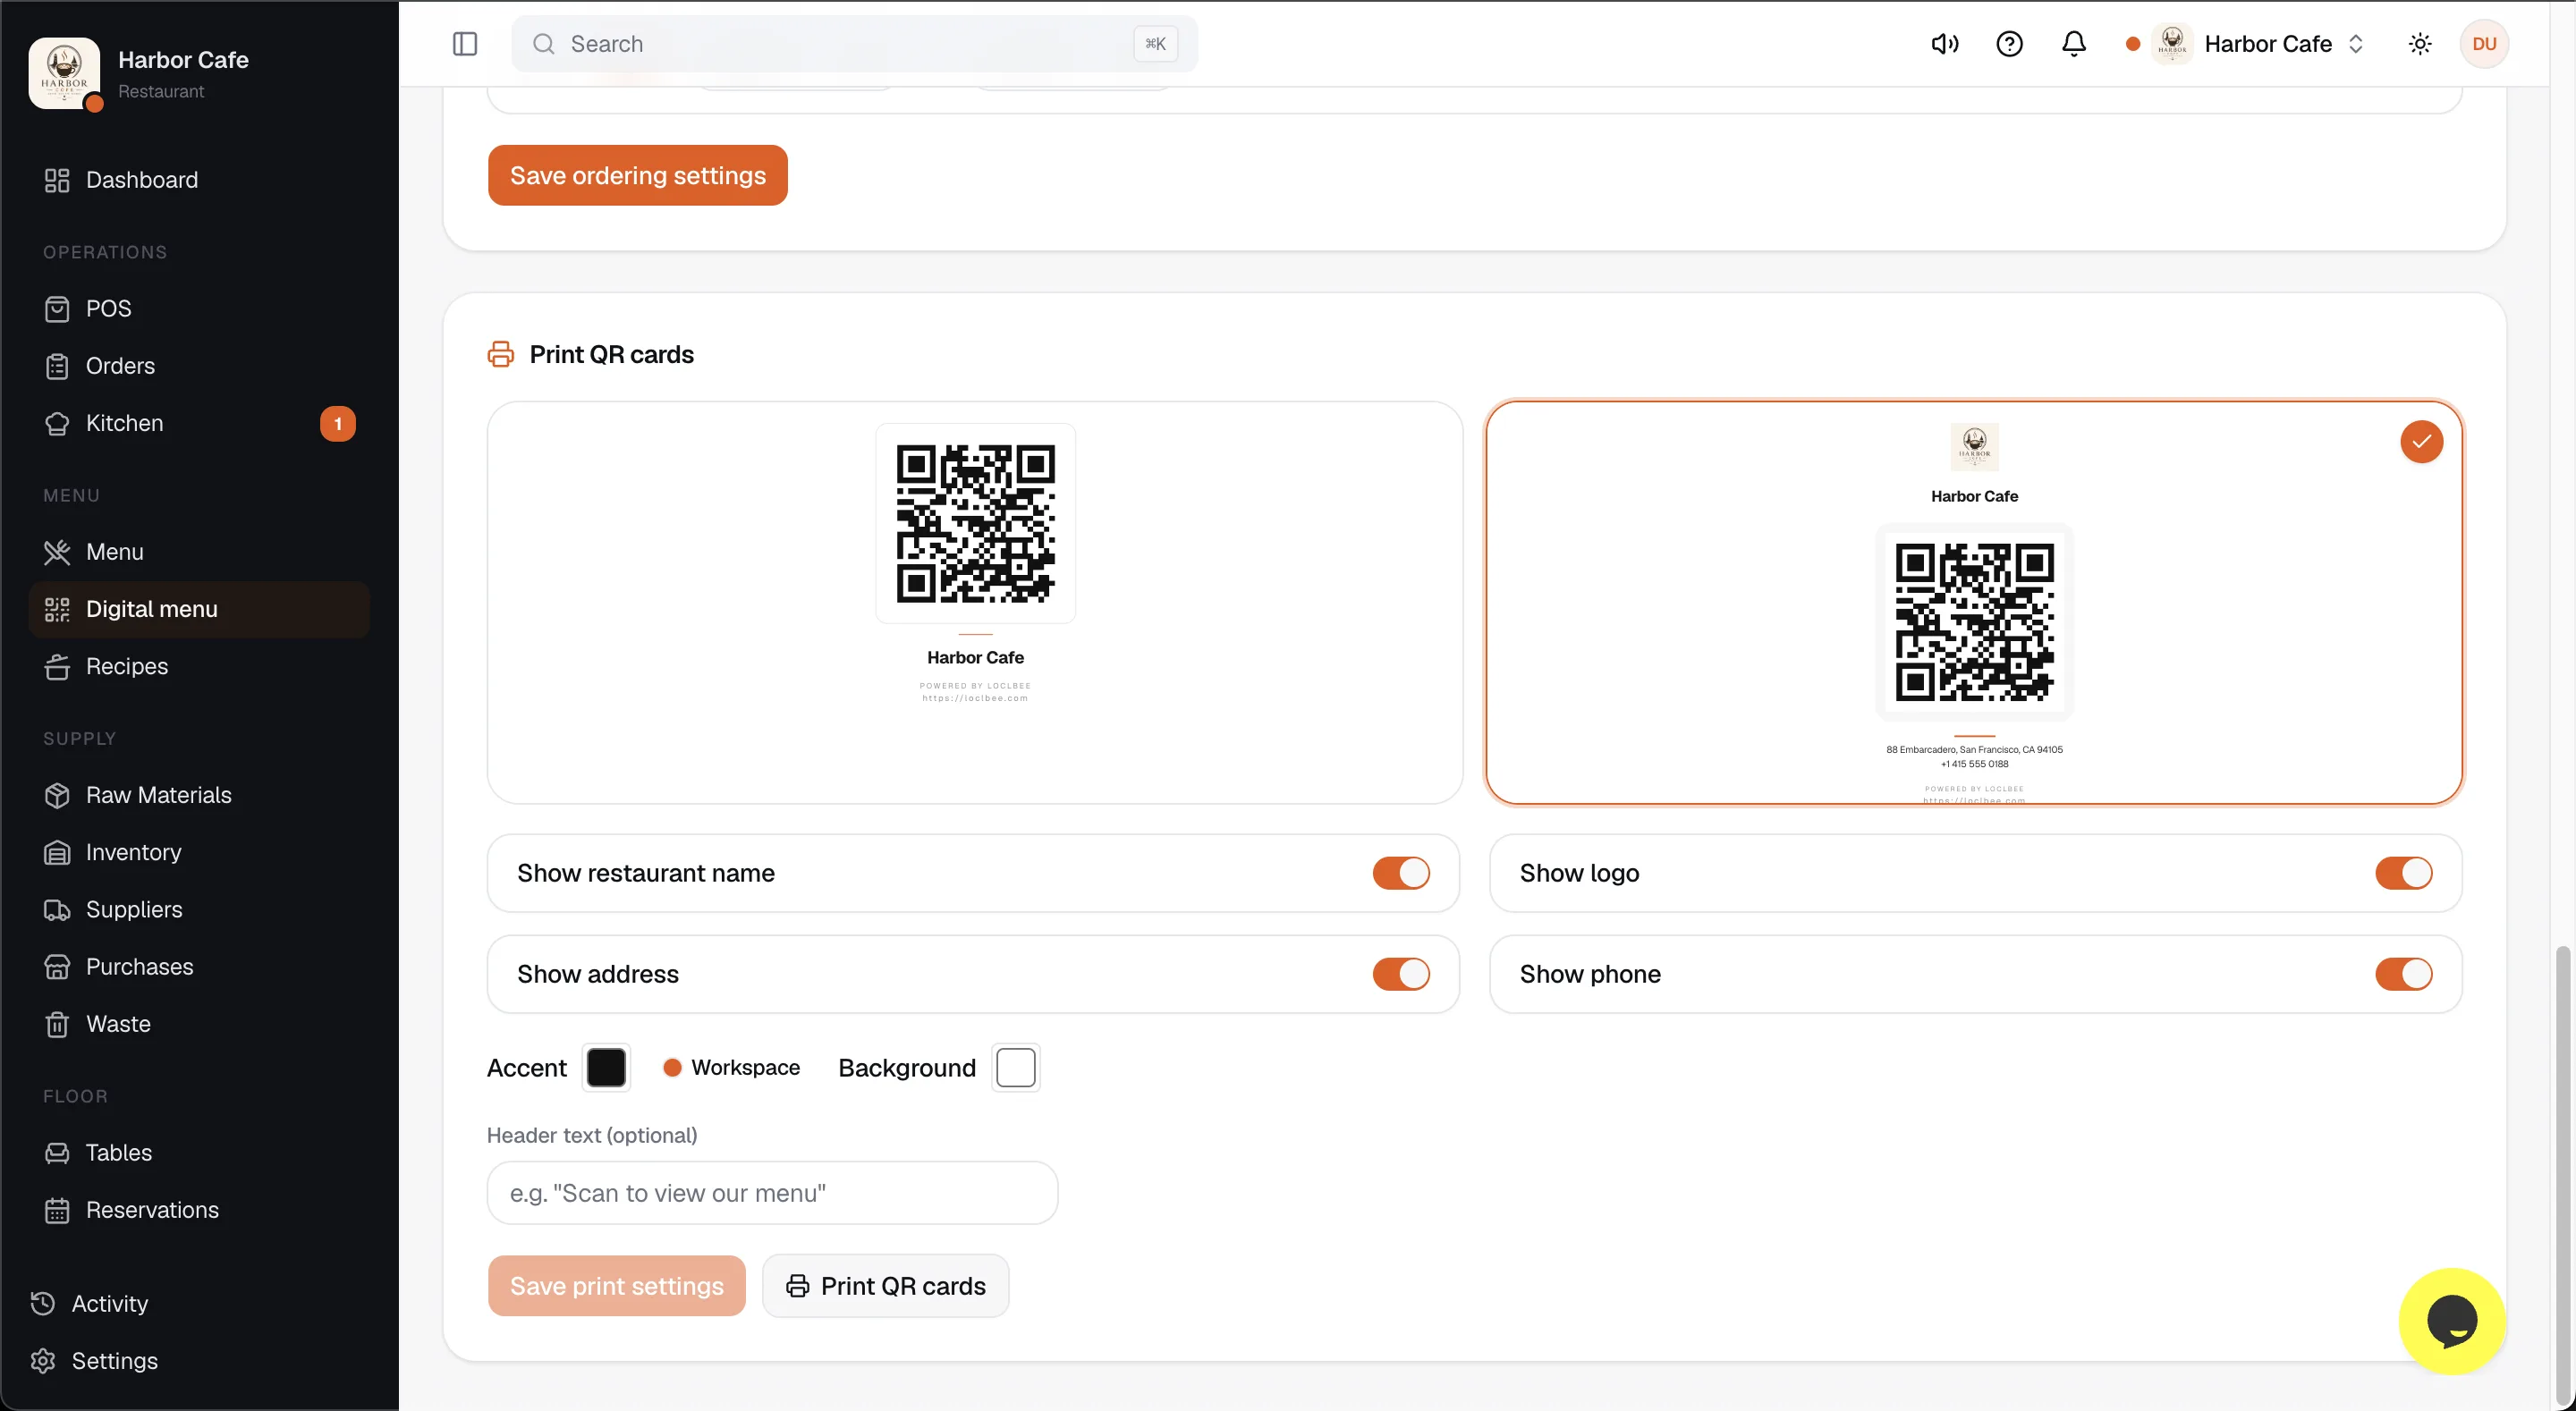This screenshot has width=2576, height=1411.
Task: Click the Recipes icon
Action: pyautogui.click(x=57, y=666)
